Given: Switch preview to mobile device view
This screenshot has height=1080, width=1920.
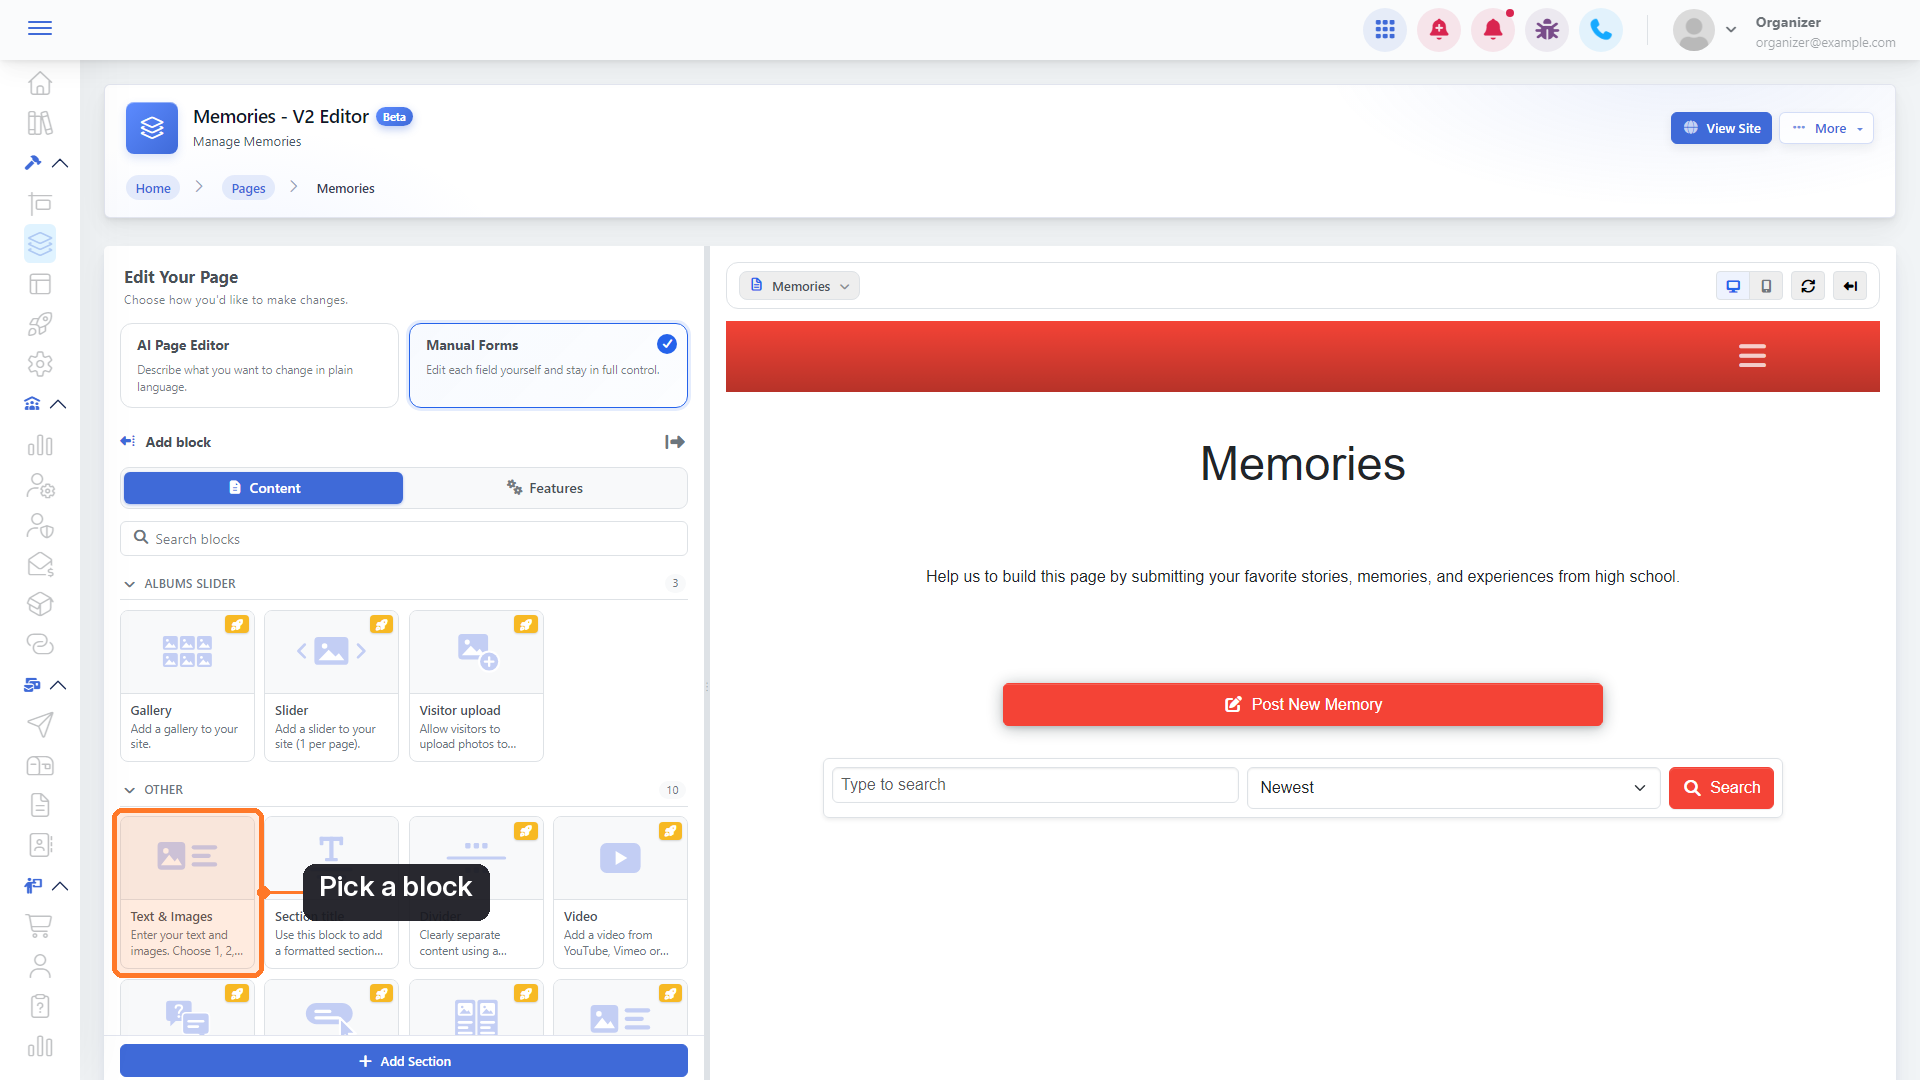Looking at the screenshot, I should [1767, 286].
